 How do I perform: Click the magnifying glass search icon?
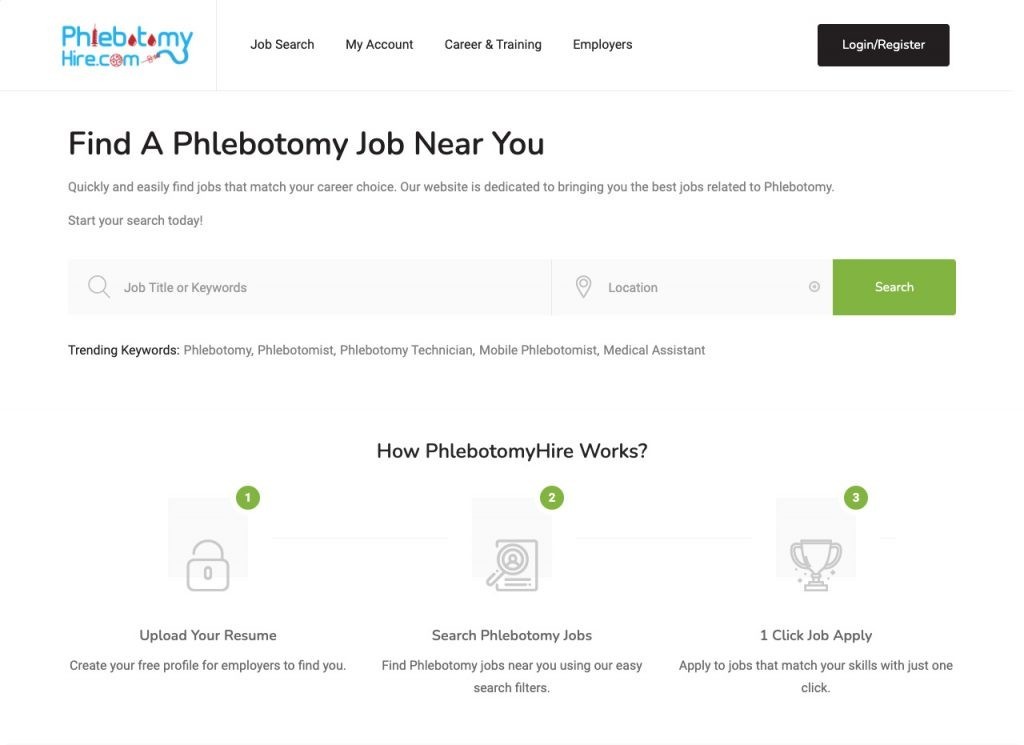tap(99, 287)
